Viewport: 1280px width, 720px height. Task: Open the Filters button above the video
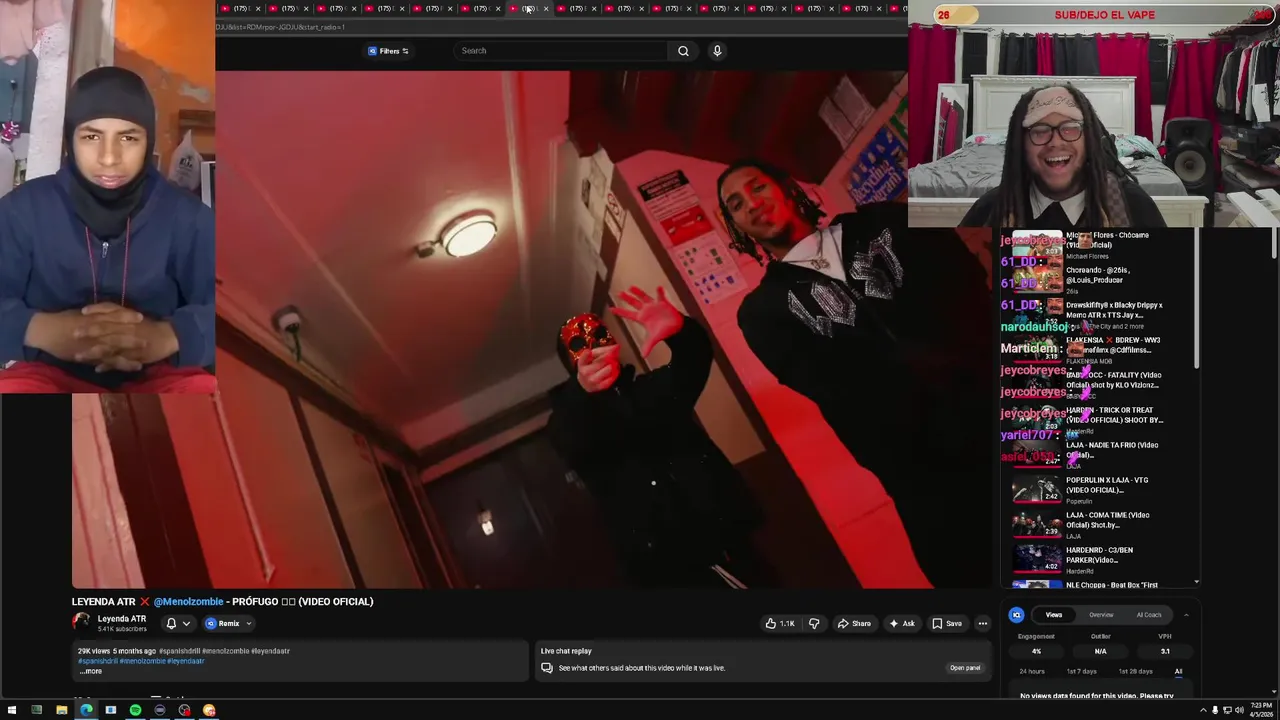coord(388,51)
